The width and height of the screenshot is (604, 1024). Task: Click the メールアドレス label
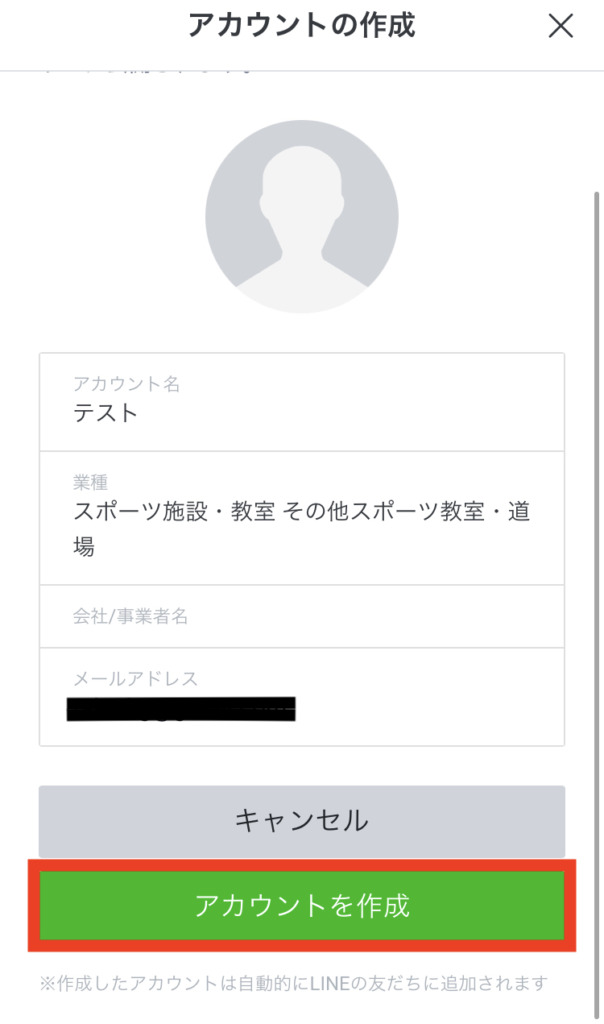click(135, 679)
